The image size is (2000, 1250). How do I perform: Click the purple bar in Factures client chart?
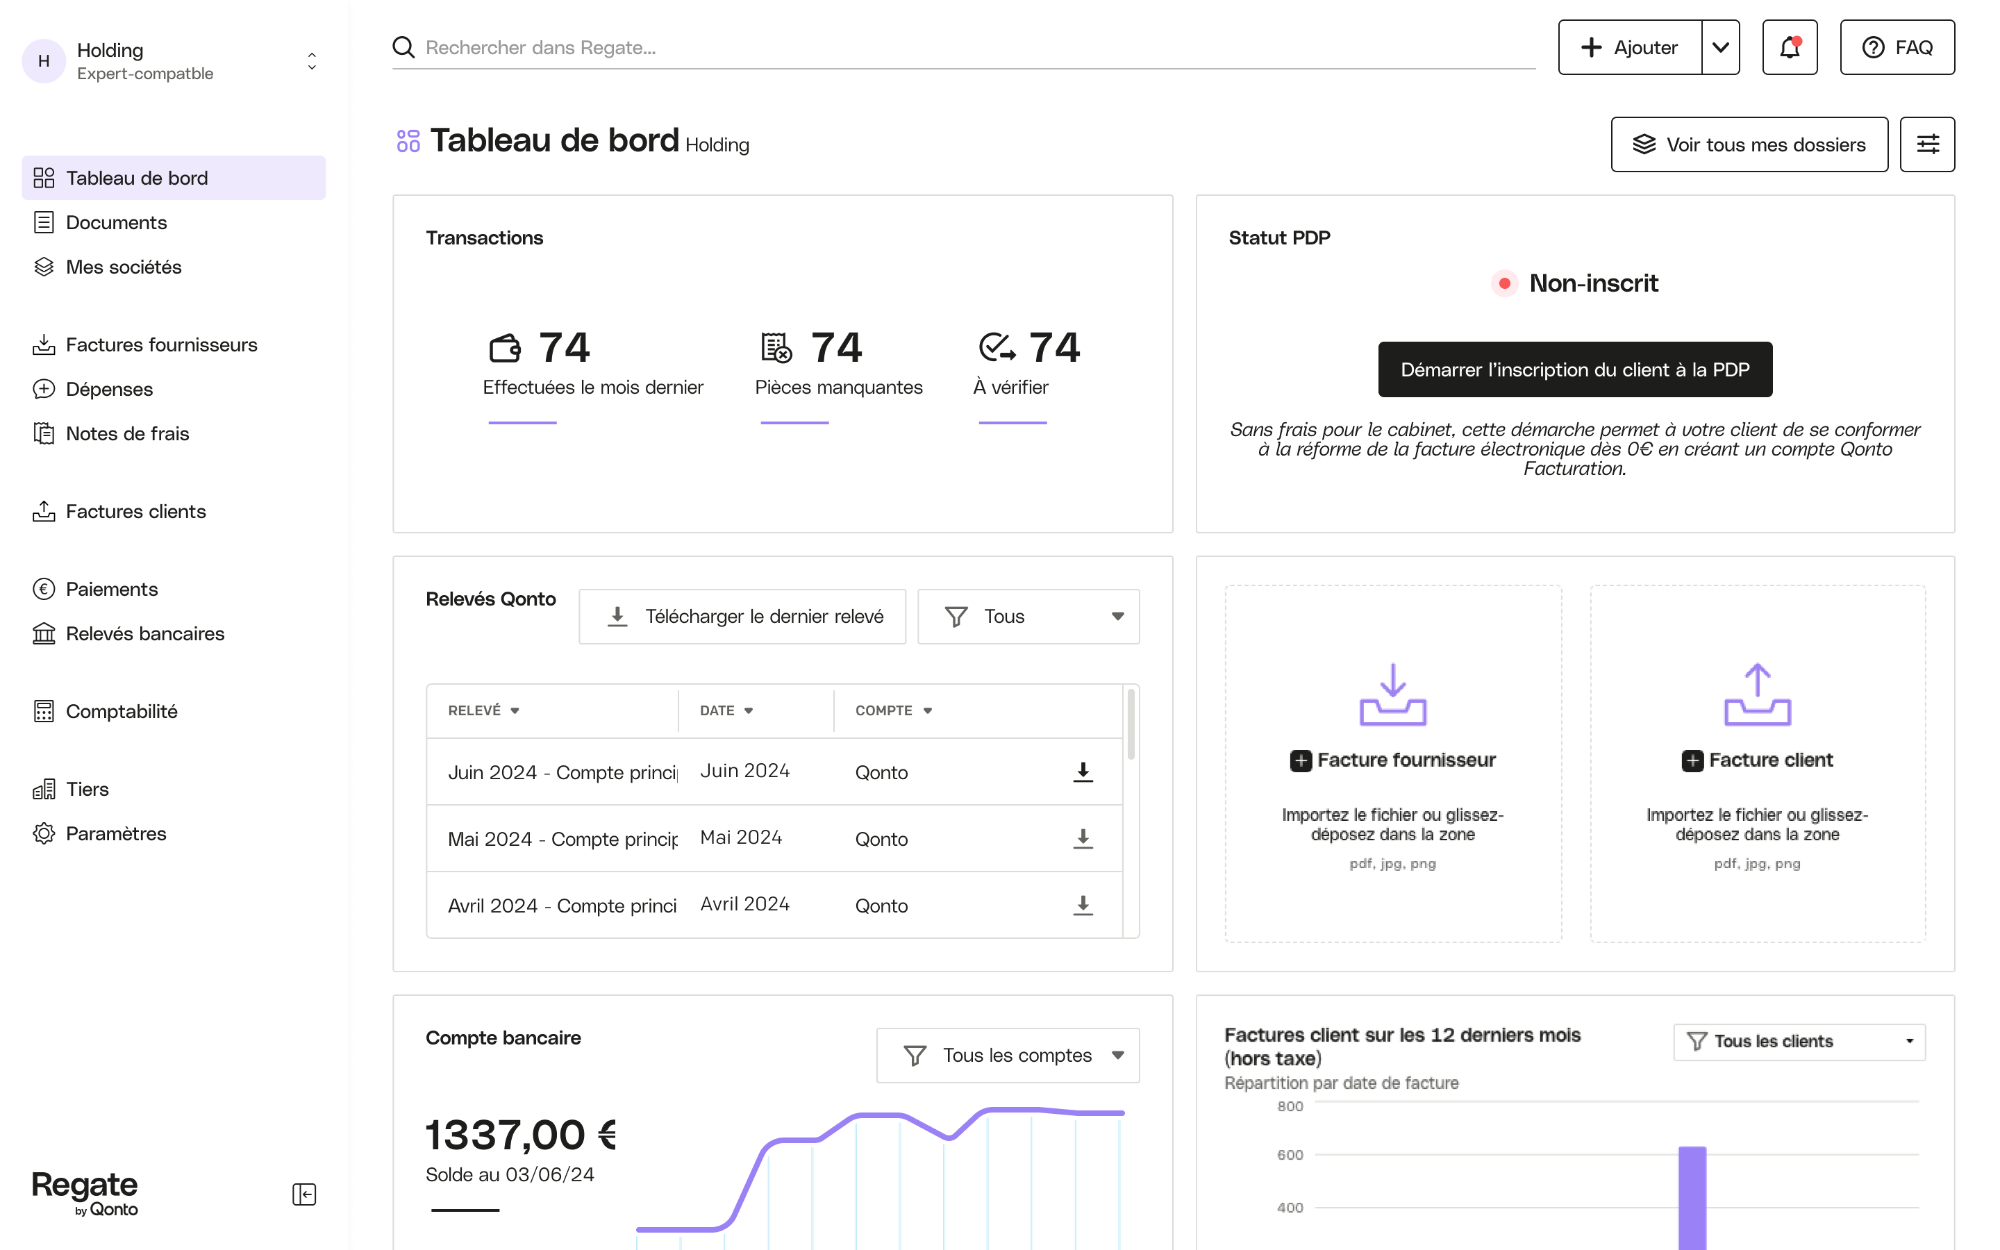(x=1692, y=1198)
